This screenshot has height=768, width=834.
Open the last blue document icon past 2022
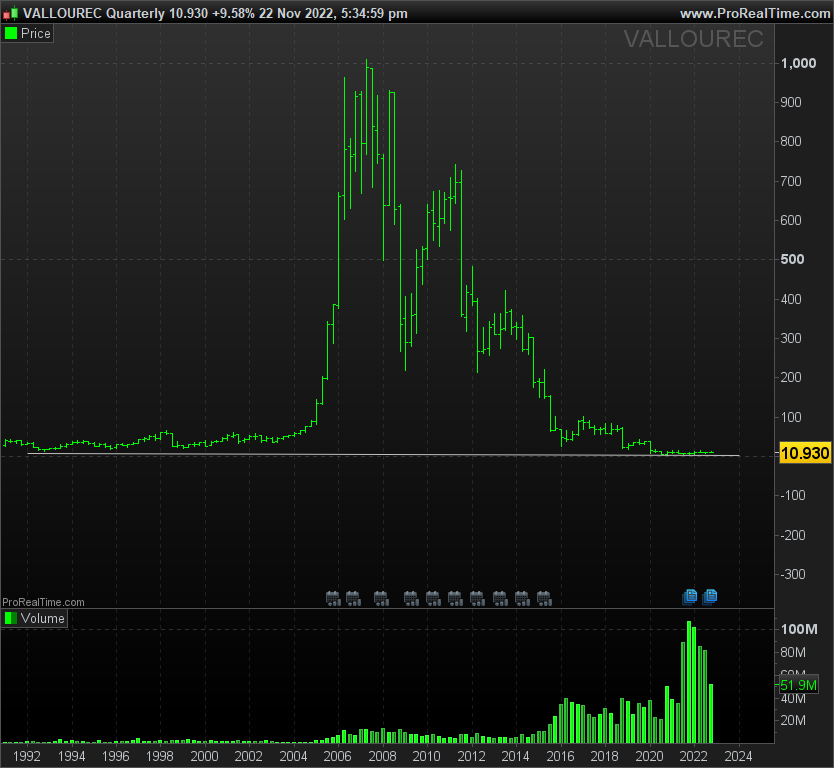(710, 597)
